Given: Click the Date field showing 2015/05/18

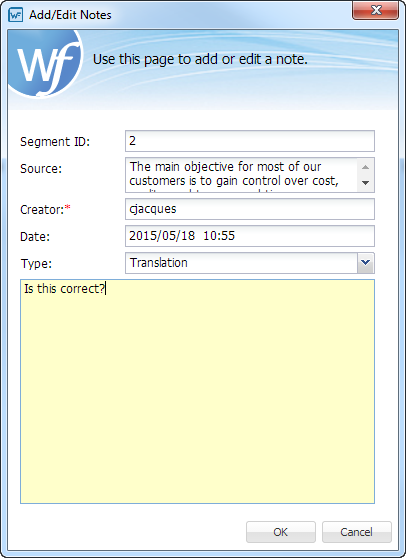Looking at the screenshot, I should click(250, 236).
